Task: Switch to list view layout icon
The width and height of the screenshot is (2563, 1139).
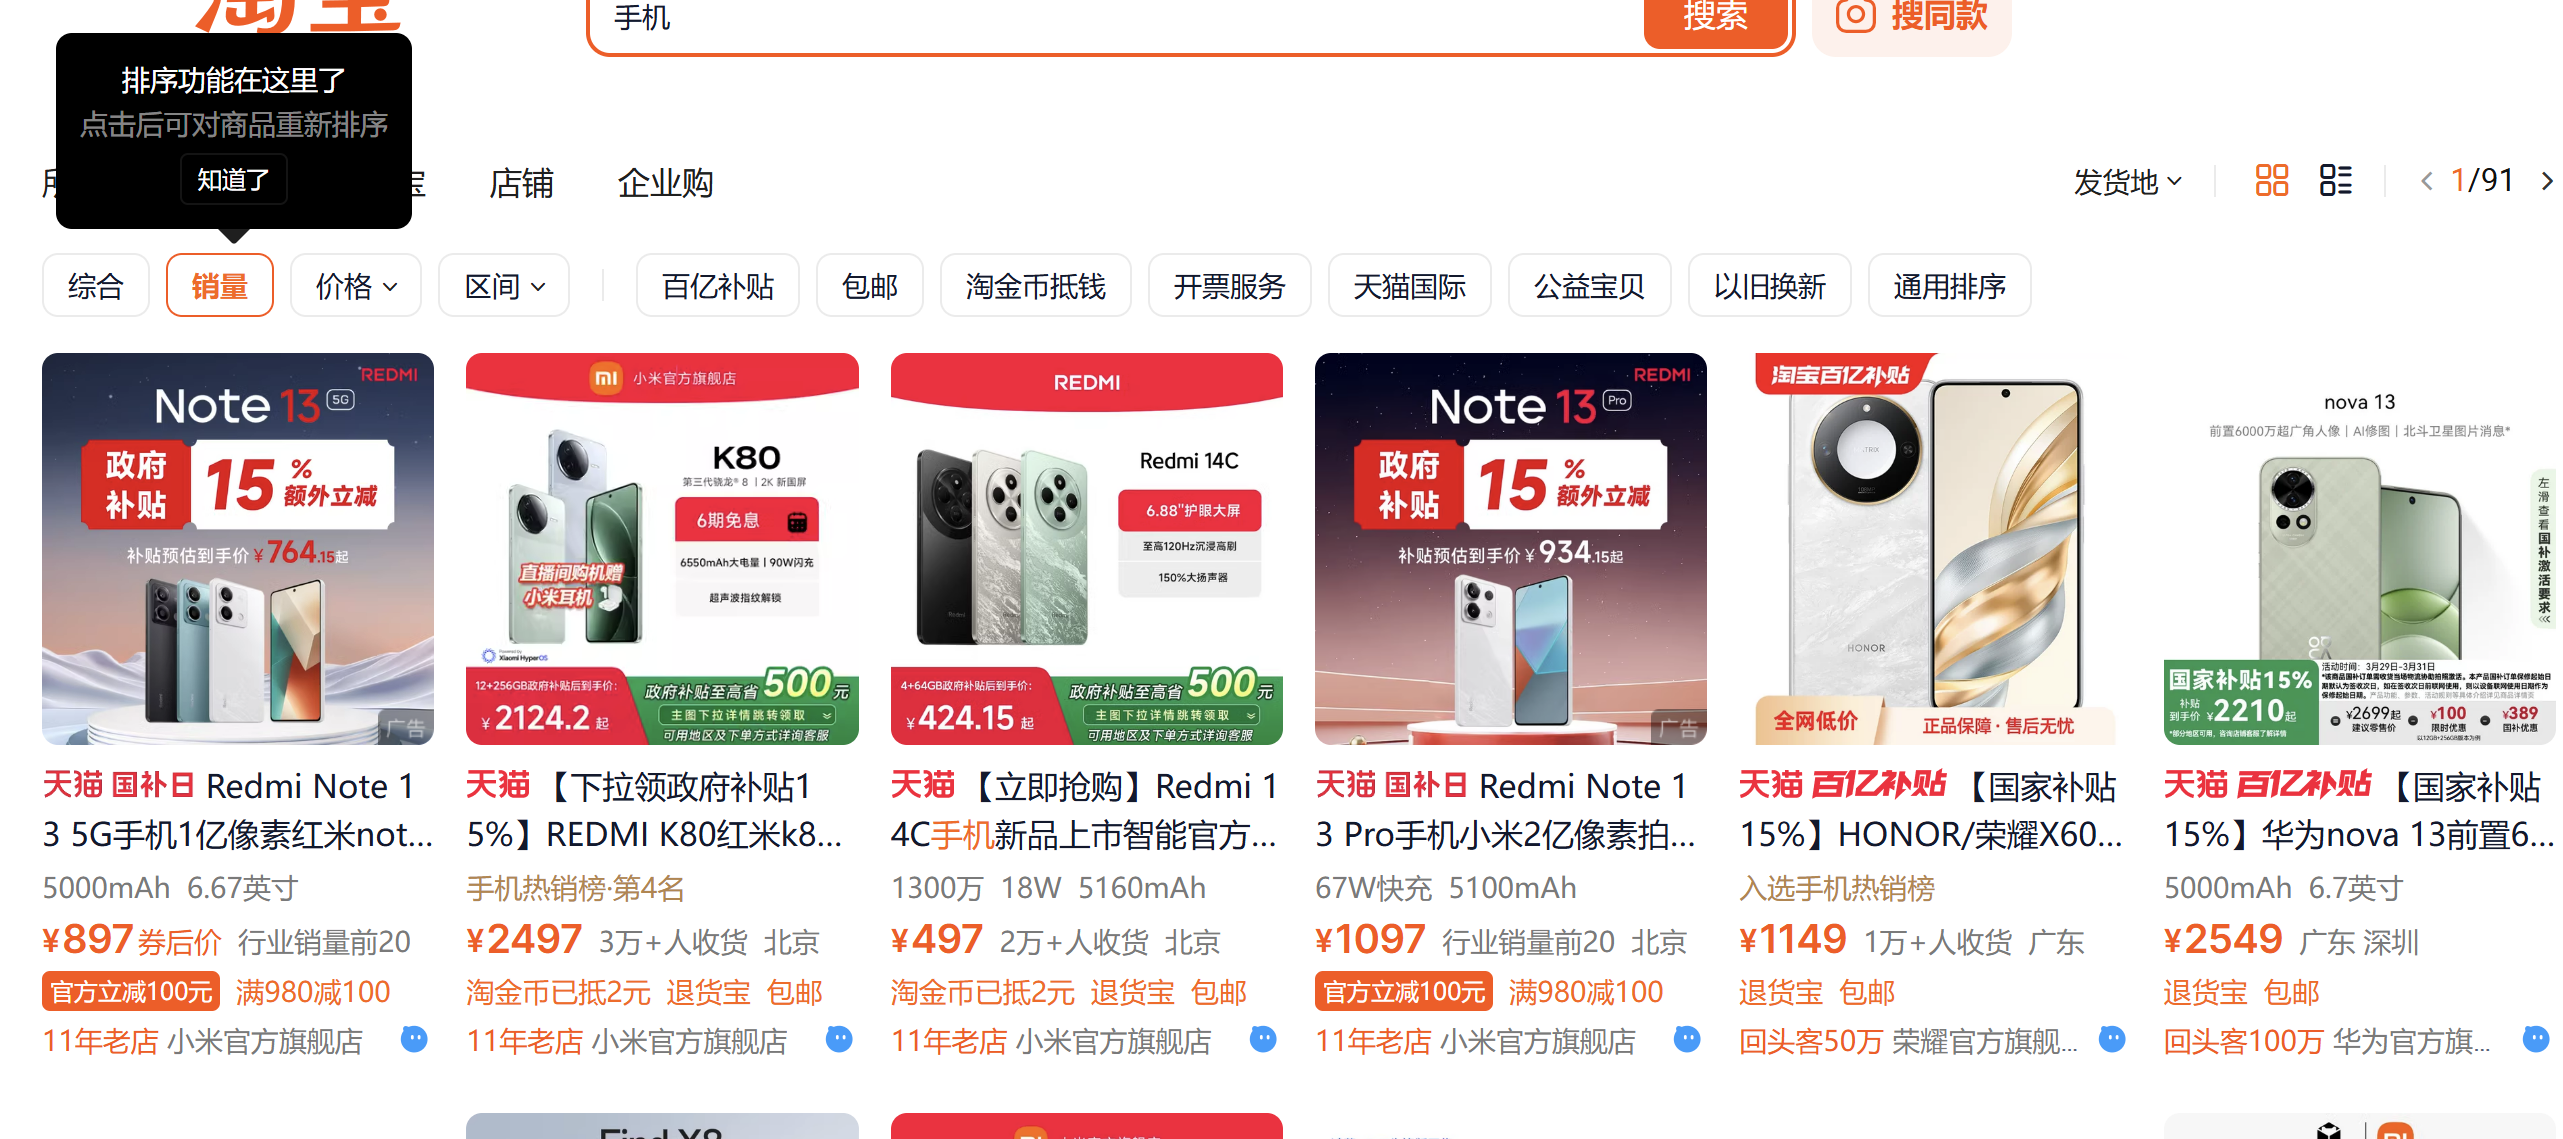Action: (2335, 180)
